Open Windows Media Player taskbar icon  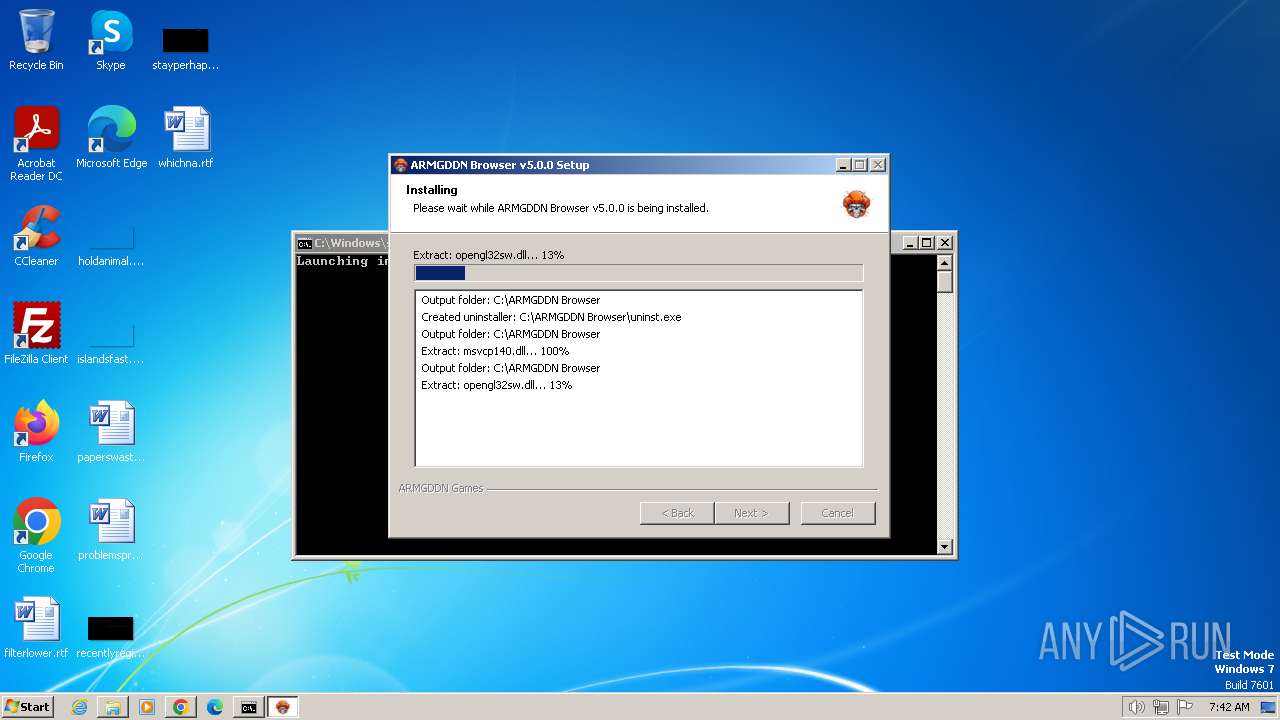(147, 707)
